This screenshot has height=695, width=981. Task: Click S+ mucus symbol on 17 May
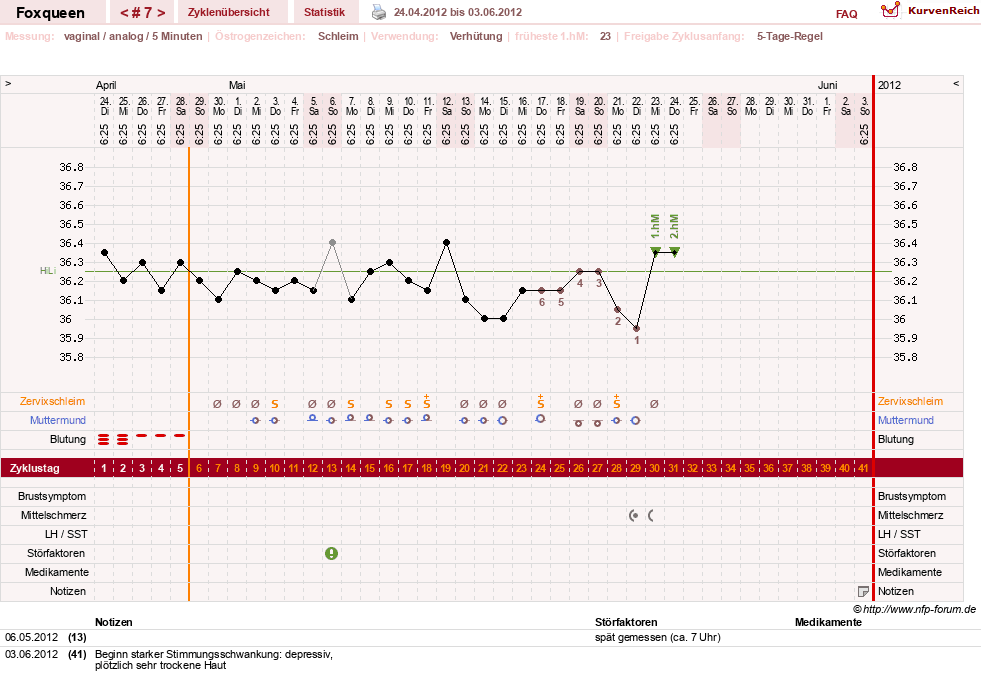[x=541, y=402]
